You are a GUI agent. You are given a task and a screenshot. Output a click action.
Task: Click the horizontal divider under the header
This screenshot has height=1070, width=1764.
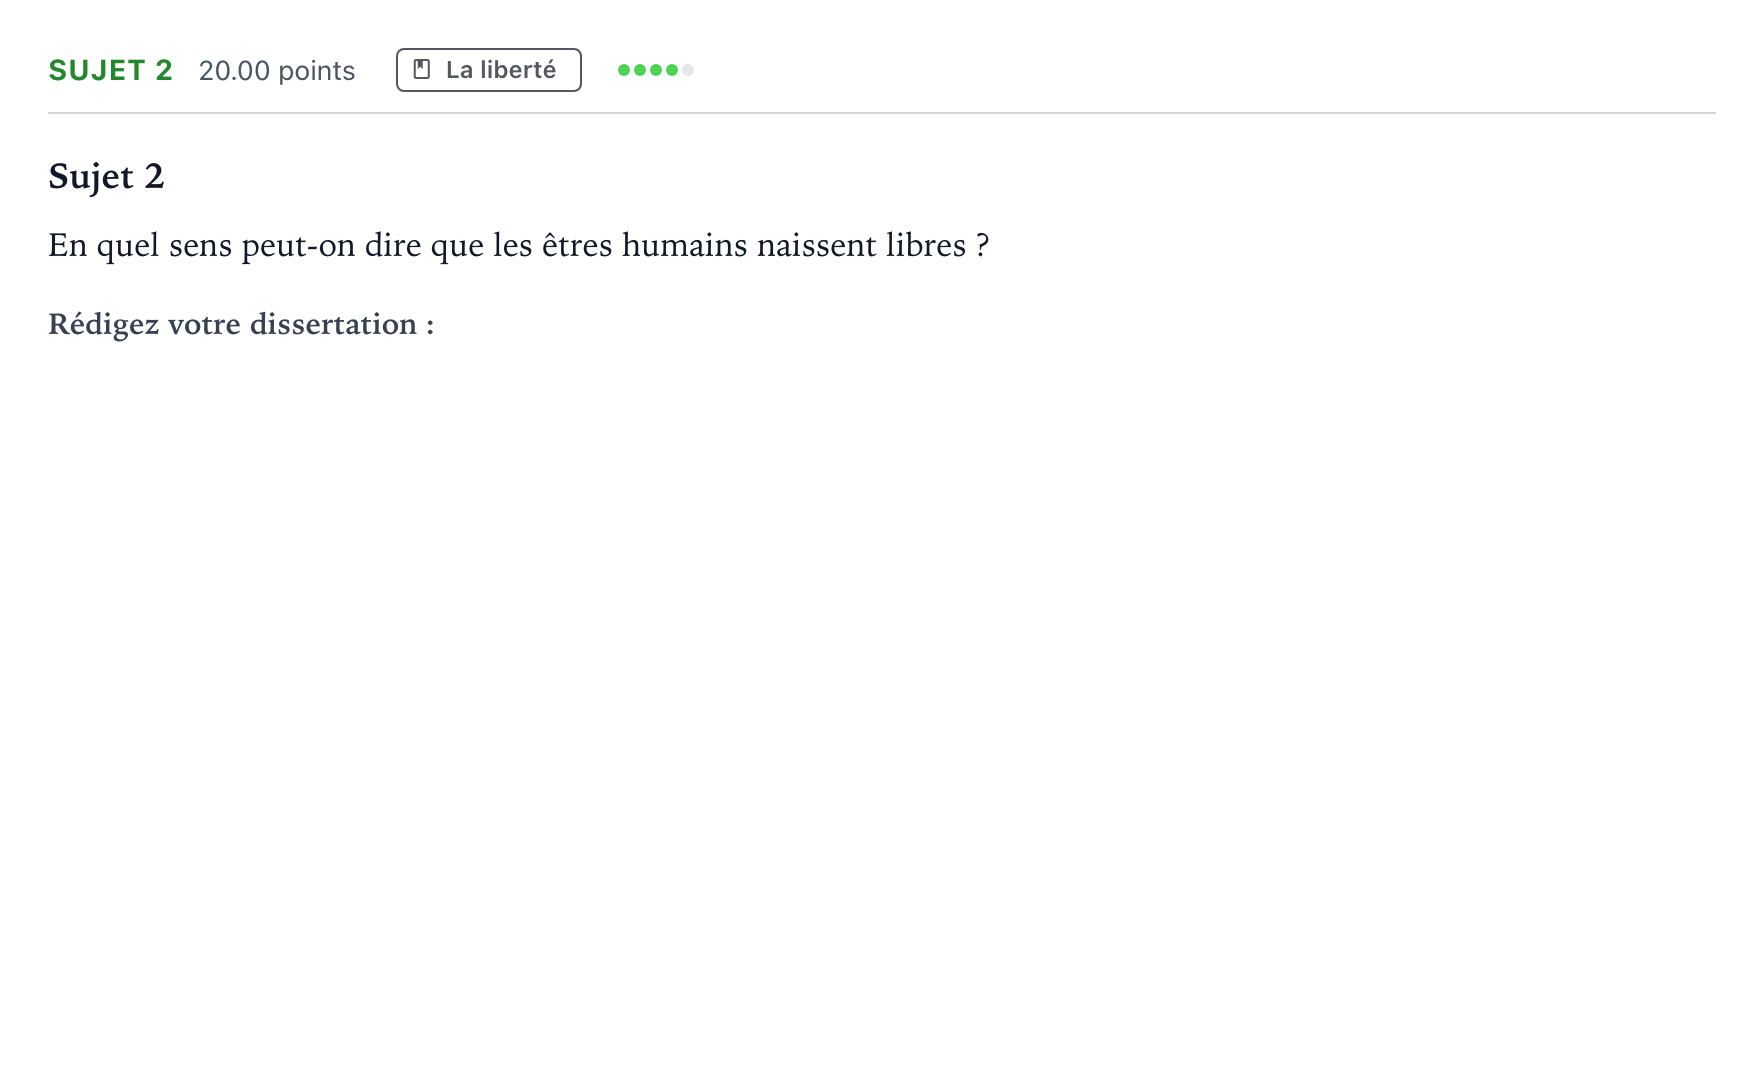(x=882, y=113)
